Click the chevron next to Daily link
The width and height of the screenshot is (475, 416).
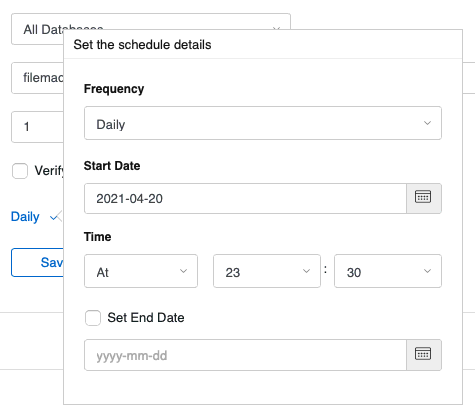pos(55,218)
